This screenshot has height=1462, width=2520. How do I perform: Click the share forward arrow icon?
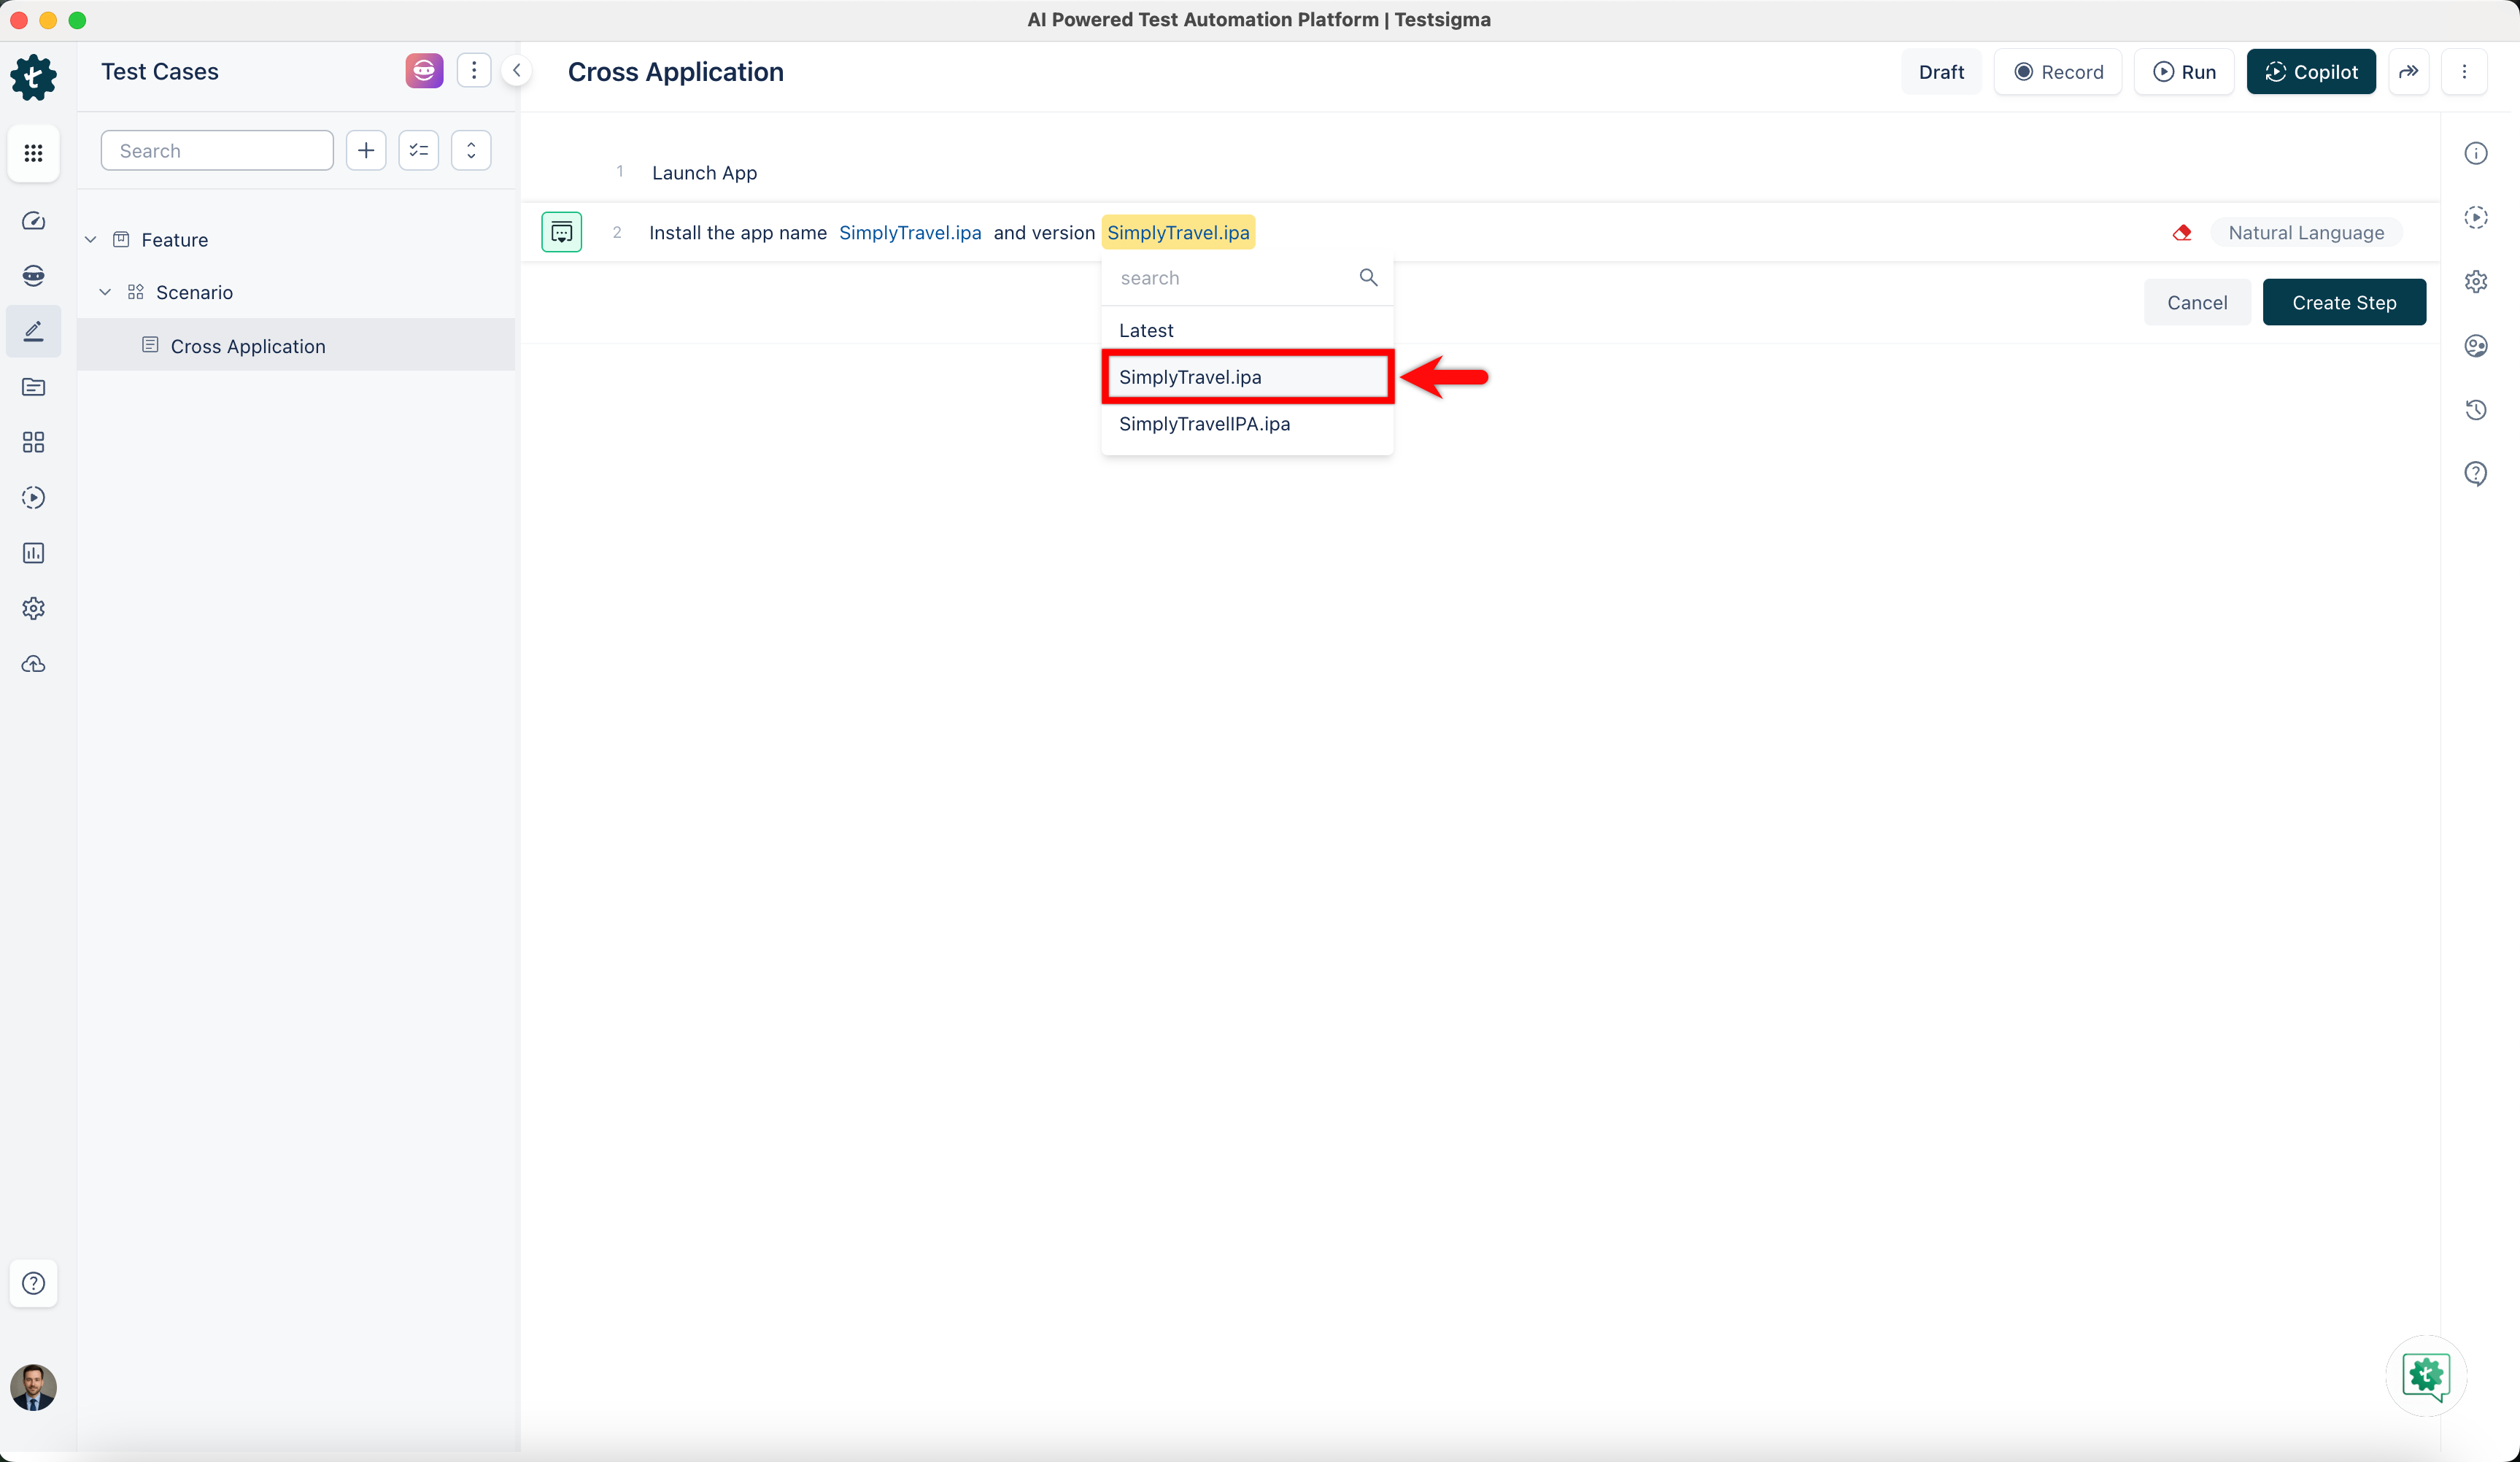click(2409, 72)
